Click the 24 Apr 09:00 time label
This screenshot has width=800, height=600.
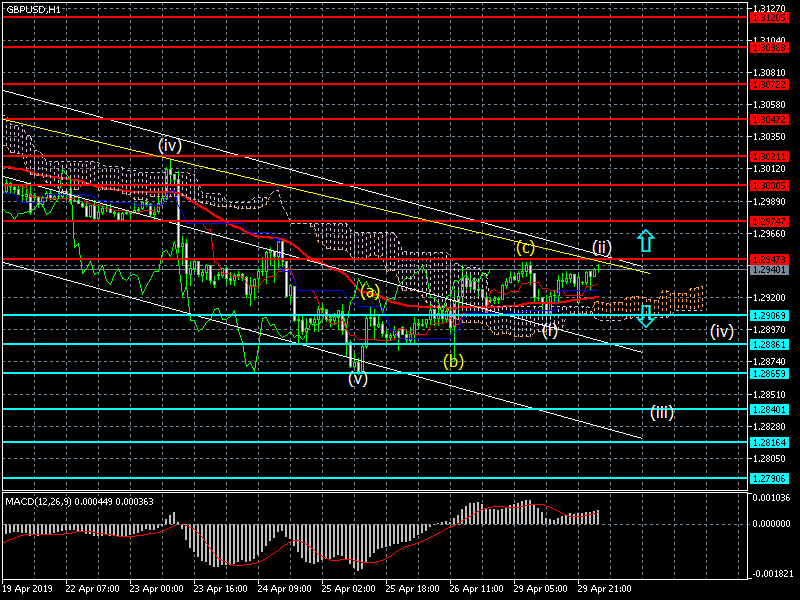[x=285, y=589]
